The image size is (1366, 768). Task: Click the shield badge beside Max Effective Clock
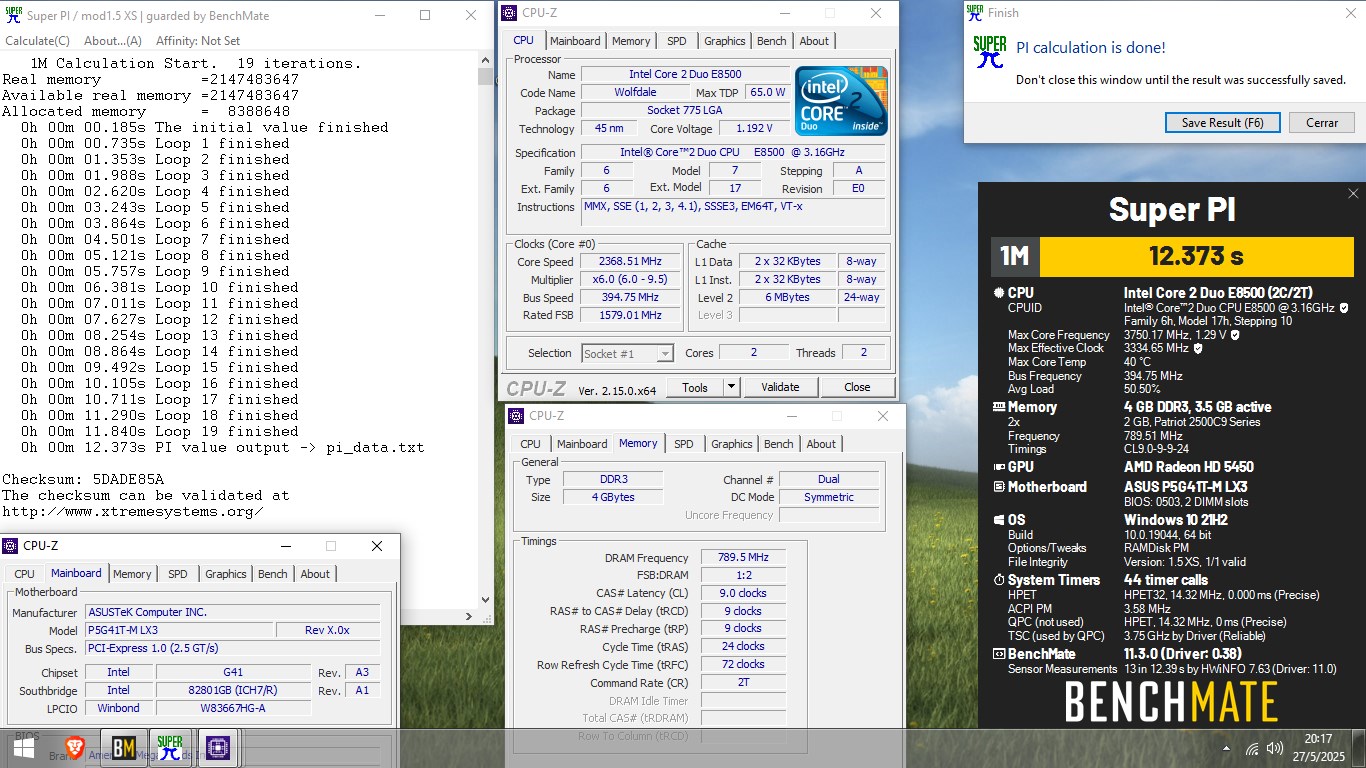click(1198, 348)
